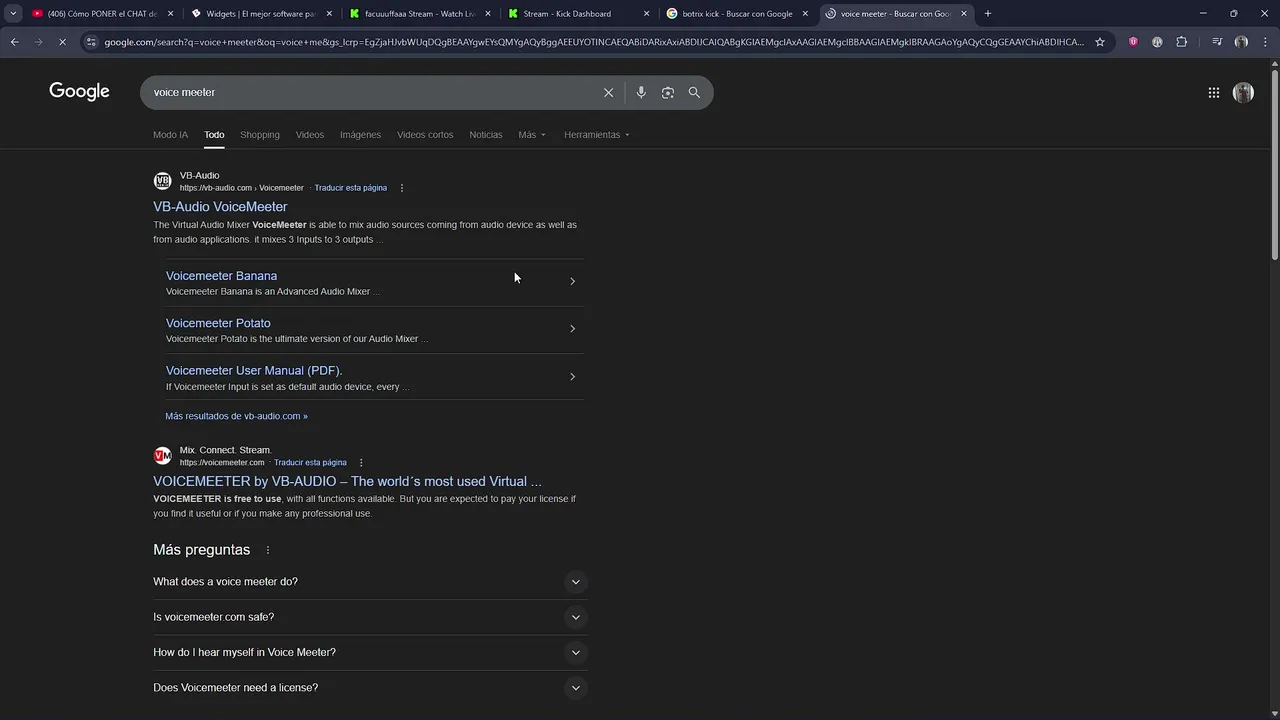
Task: Open options dots for vb-audio.com result
Action: [x=402, y=188]
